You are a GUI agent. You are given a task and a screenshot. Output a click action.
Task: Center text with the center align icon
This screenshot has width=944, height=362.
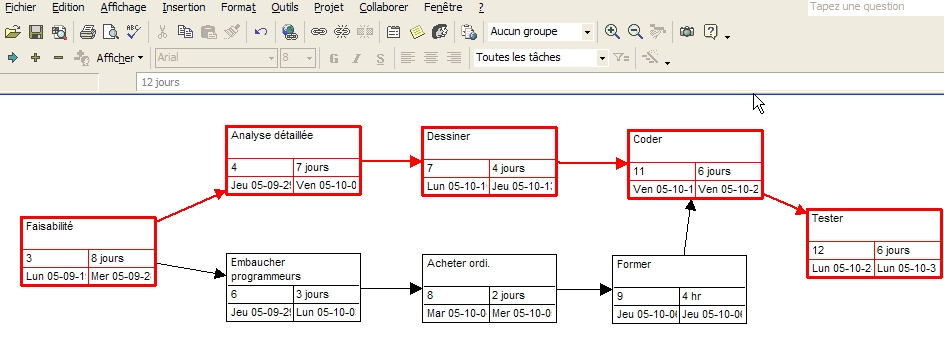pyautogui.click(x=430, y=58)
